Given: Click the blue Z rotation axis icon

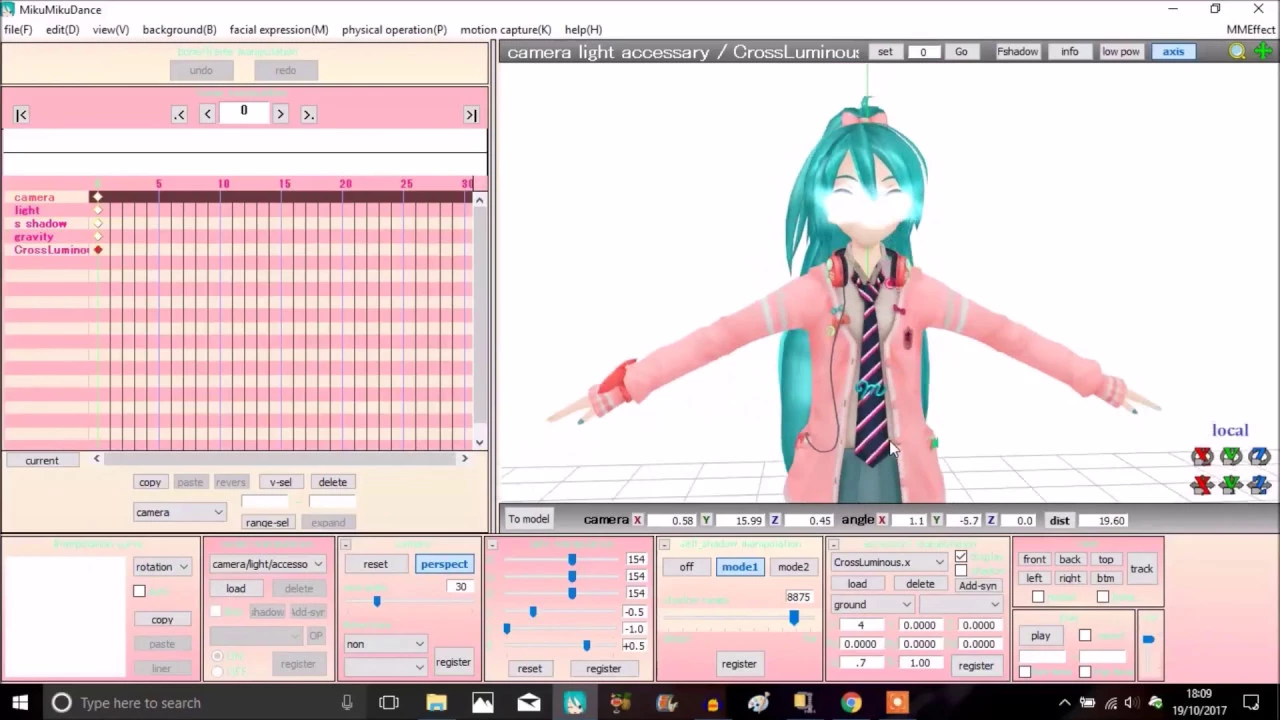Looking at the screenshot, I should point(1259,457).
